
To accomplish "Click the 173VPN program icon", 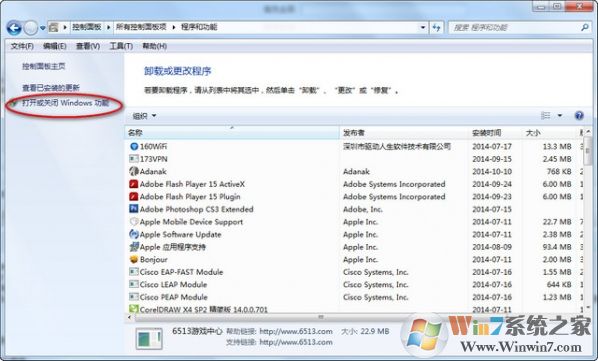I will click(134, 159).
